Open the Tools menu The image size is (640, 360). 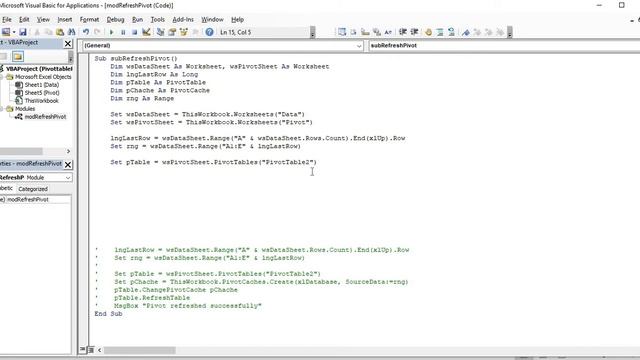pos(157,20)
